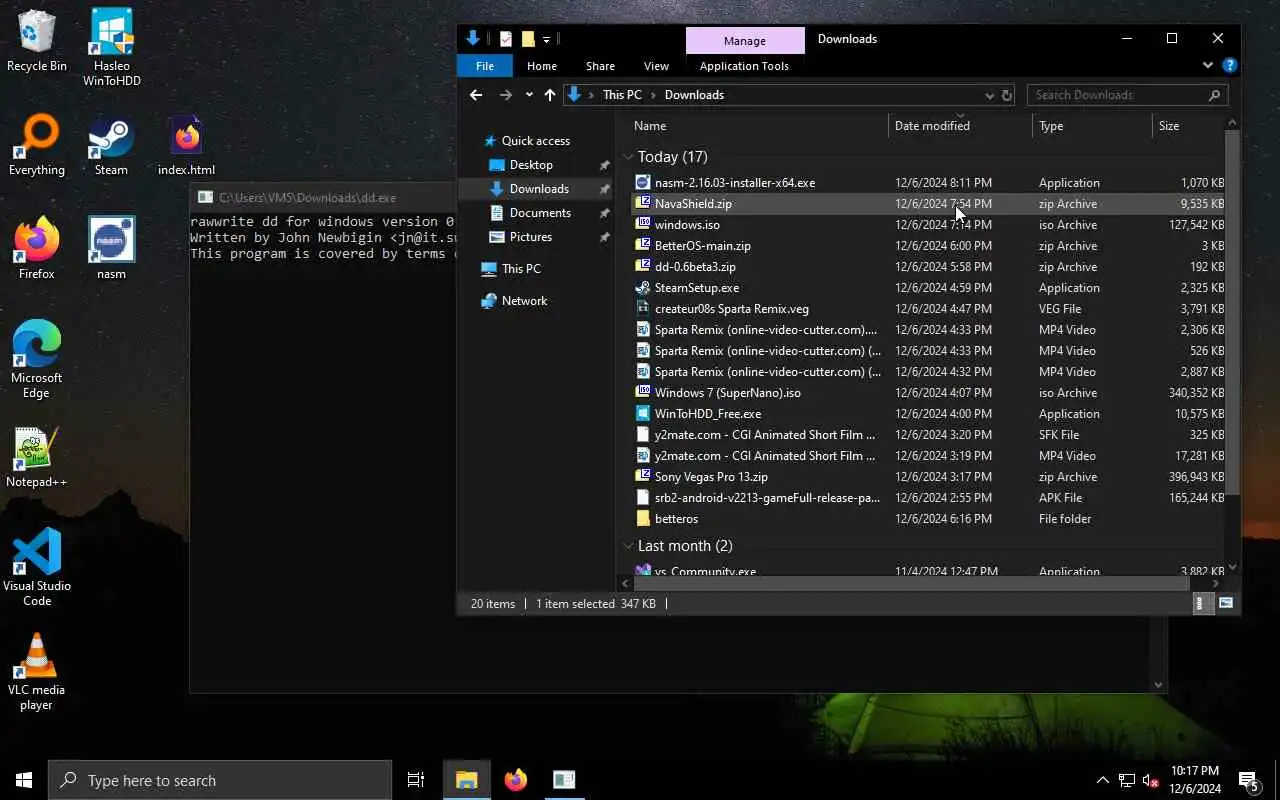The width and height of the screenshot is (1280, 800).
Task: Collapse the Last month (2) group
Action: [628, 546]
